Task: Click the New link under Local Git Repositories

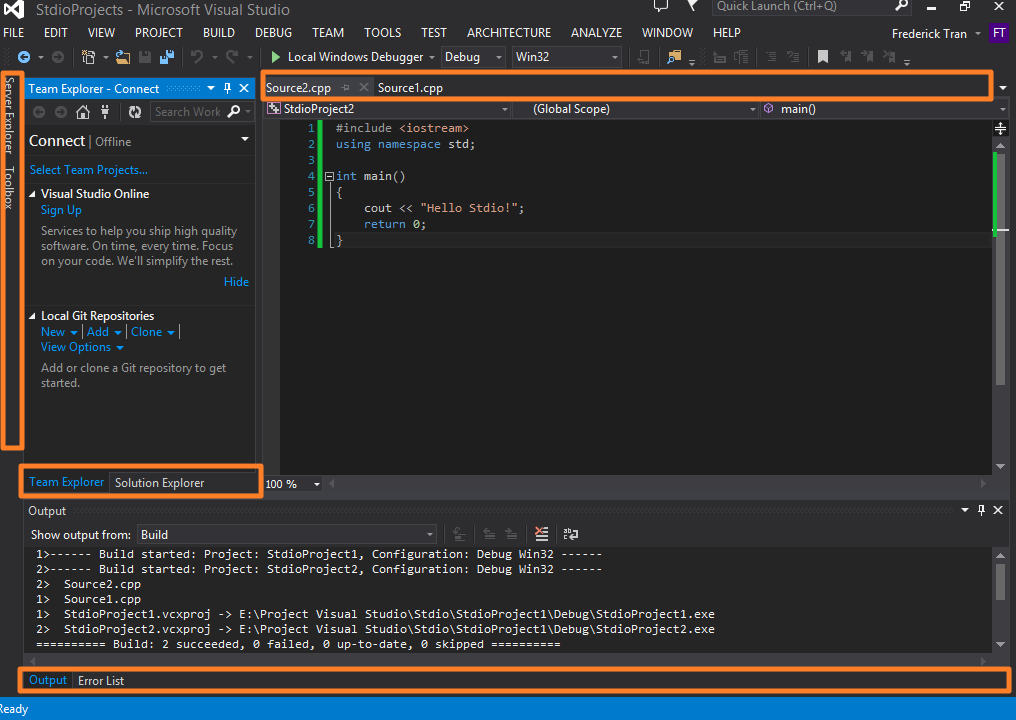Action: (53, 332)
